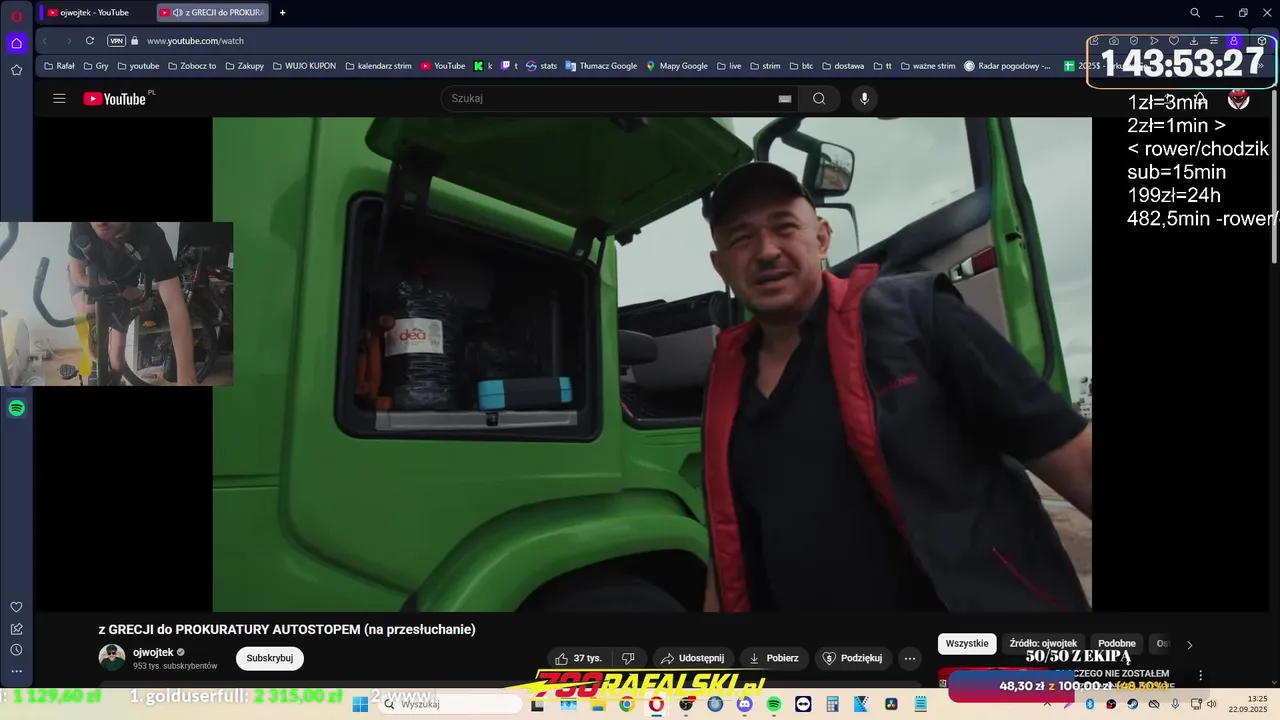Open the YouTube guide hamburger menu
The image size is (1280, 720).
[x=59, y=98]
